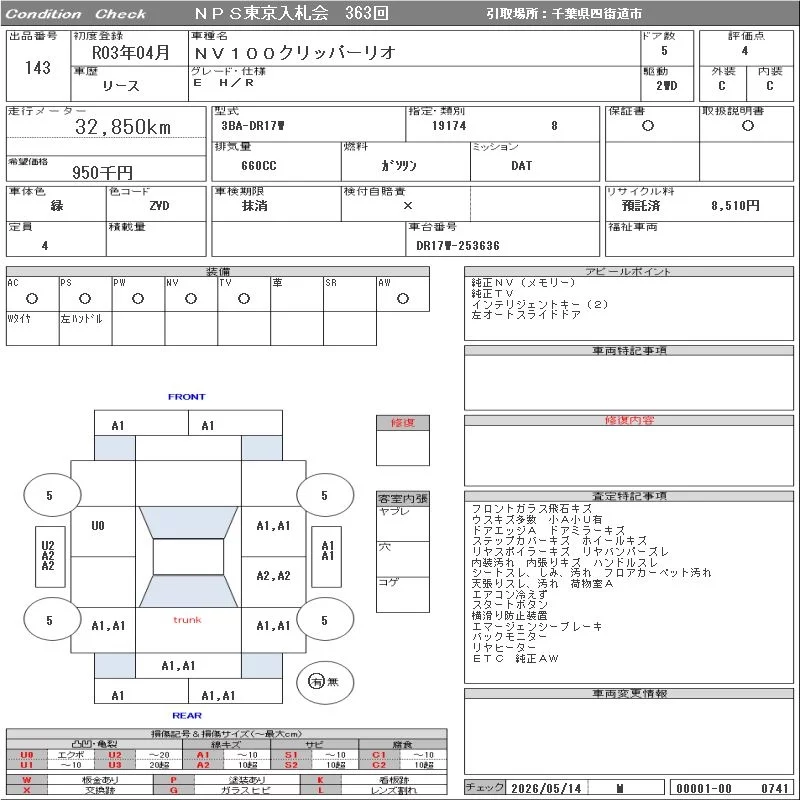The height and width of the screenshot is (800, 800).
Task: Click the × mark under 検付自賠責
Action: (408, 206)
